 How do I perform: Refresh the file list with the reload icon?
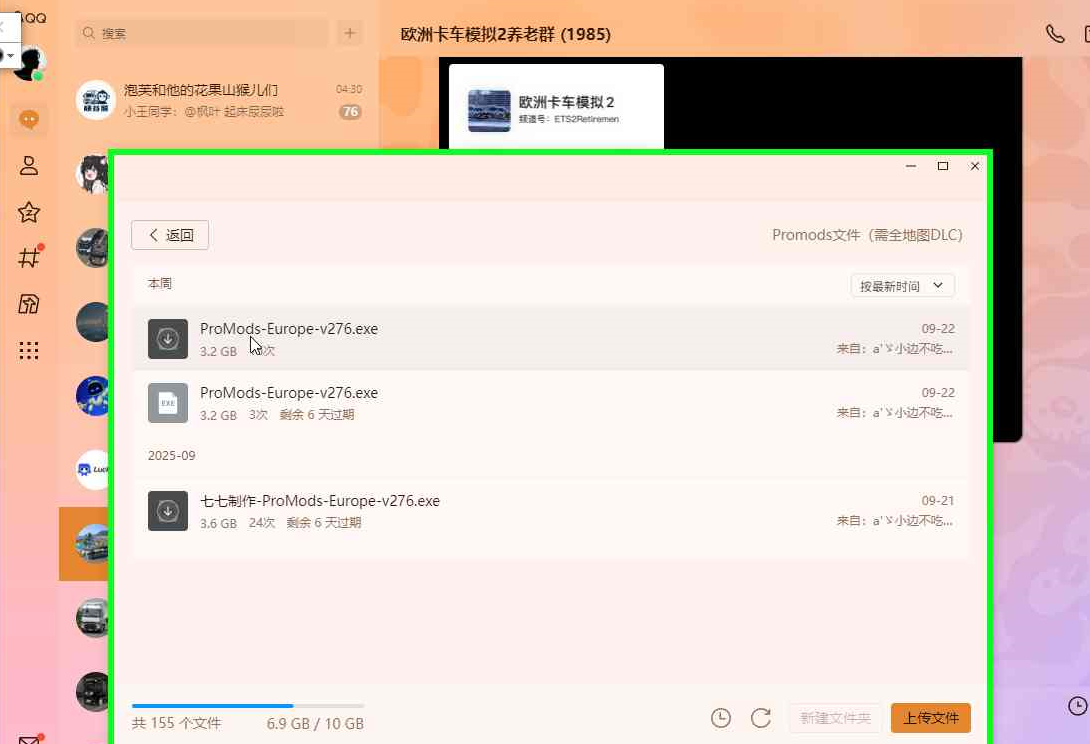761,718
